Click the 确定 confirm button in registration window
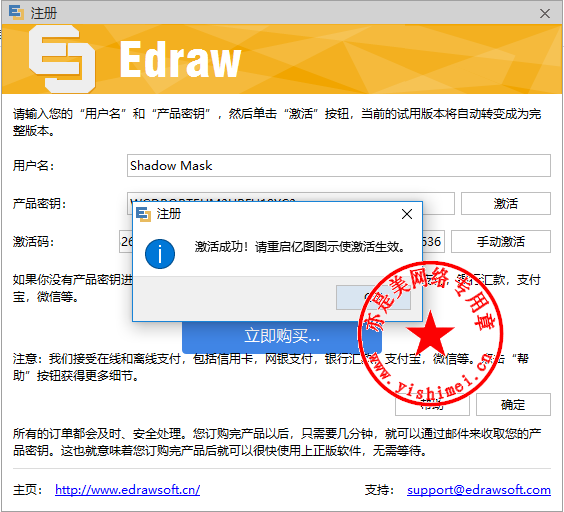Screen dimensions: 564x512 (x=513, y=404)
